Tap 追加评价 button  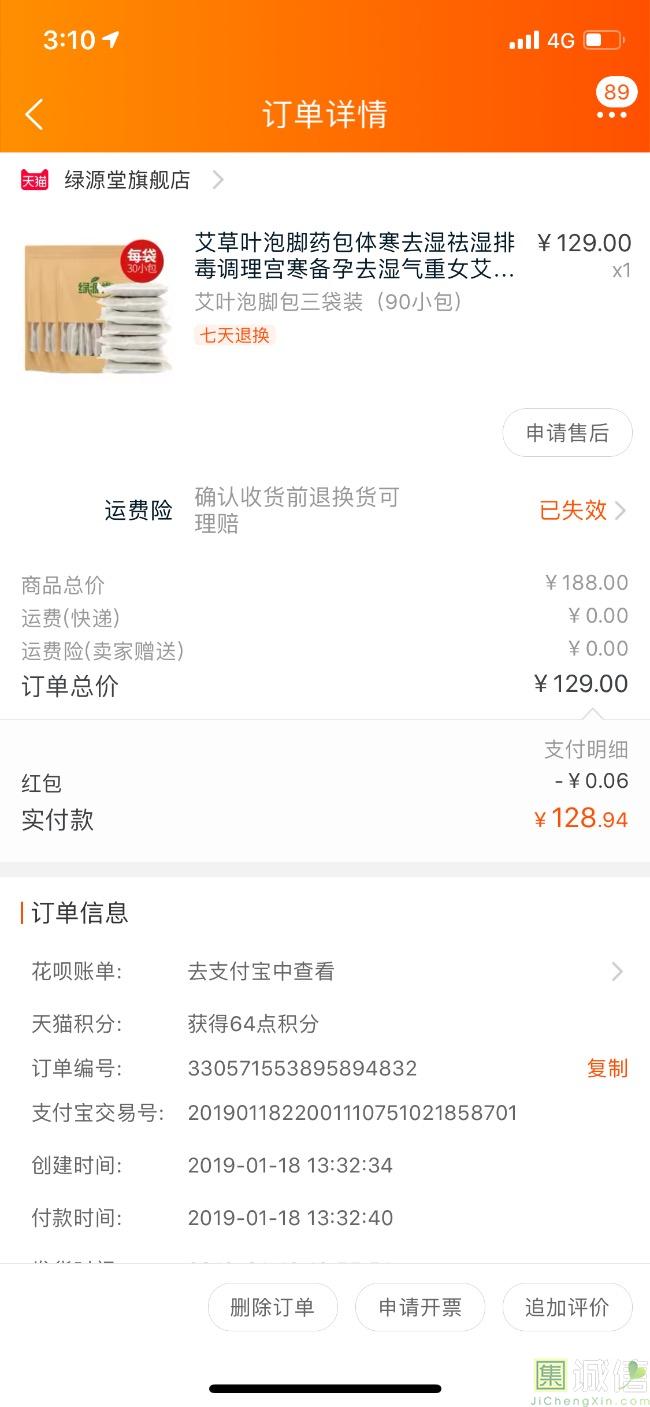567,1307
